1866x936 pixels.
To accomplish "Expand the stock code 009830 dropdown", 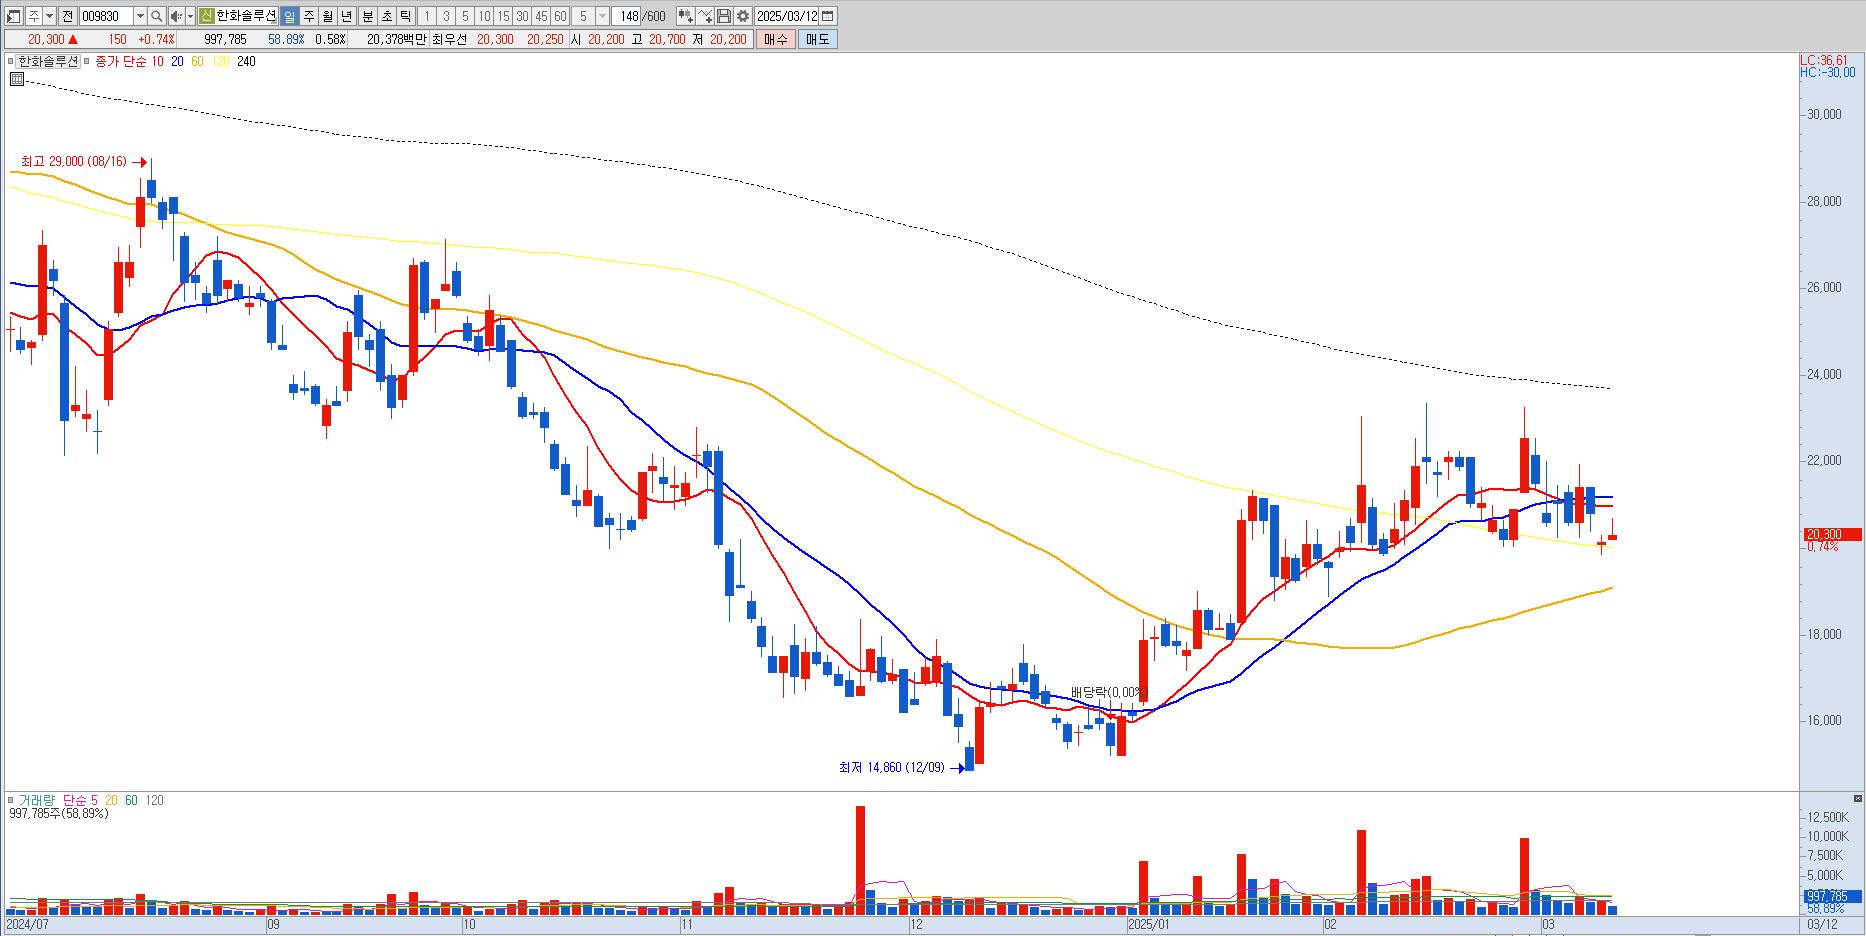I will point(140,16).
